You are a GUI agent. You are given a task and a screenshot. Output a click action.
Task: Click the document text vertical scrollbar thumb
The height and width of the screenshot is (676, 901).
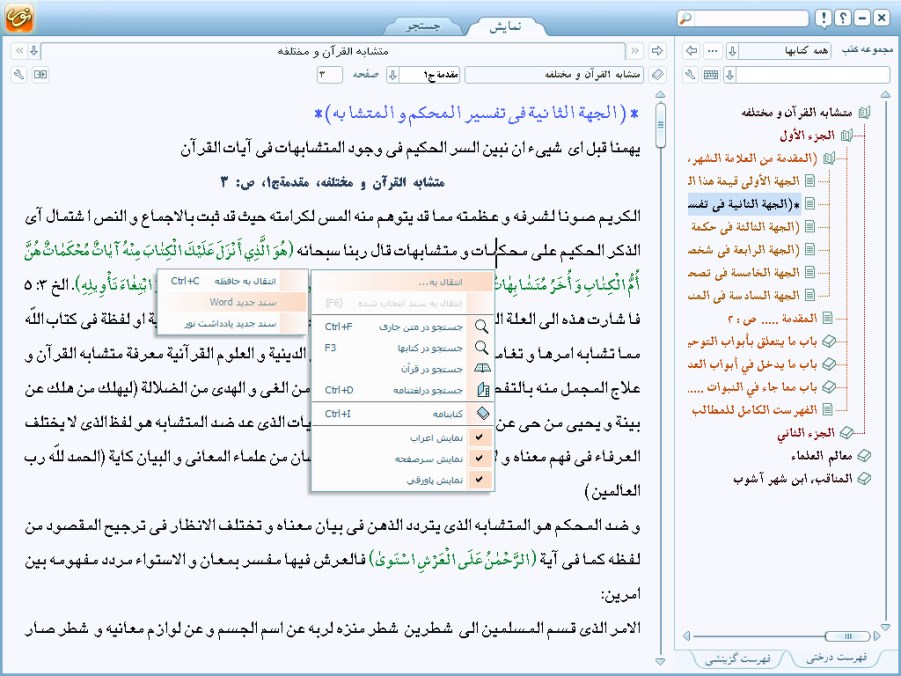660,124
